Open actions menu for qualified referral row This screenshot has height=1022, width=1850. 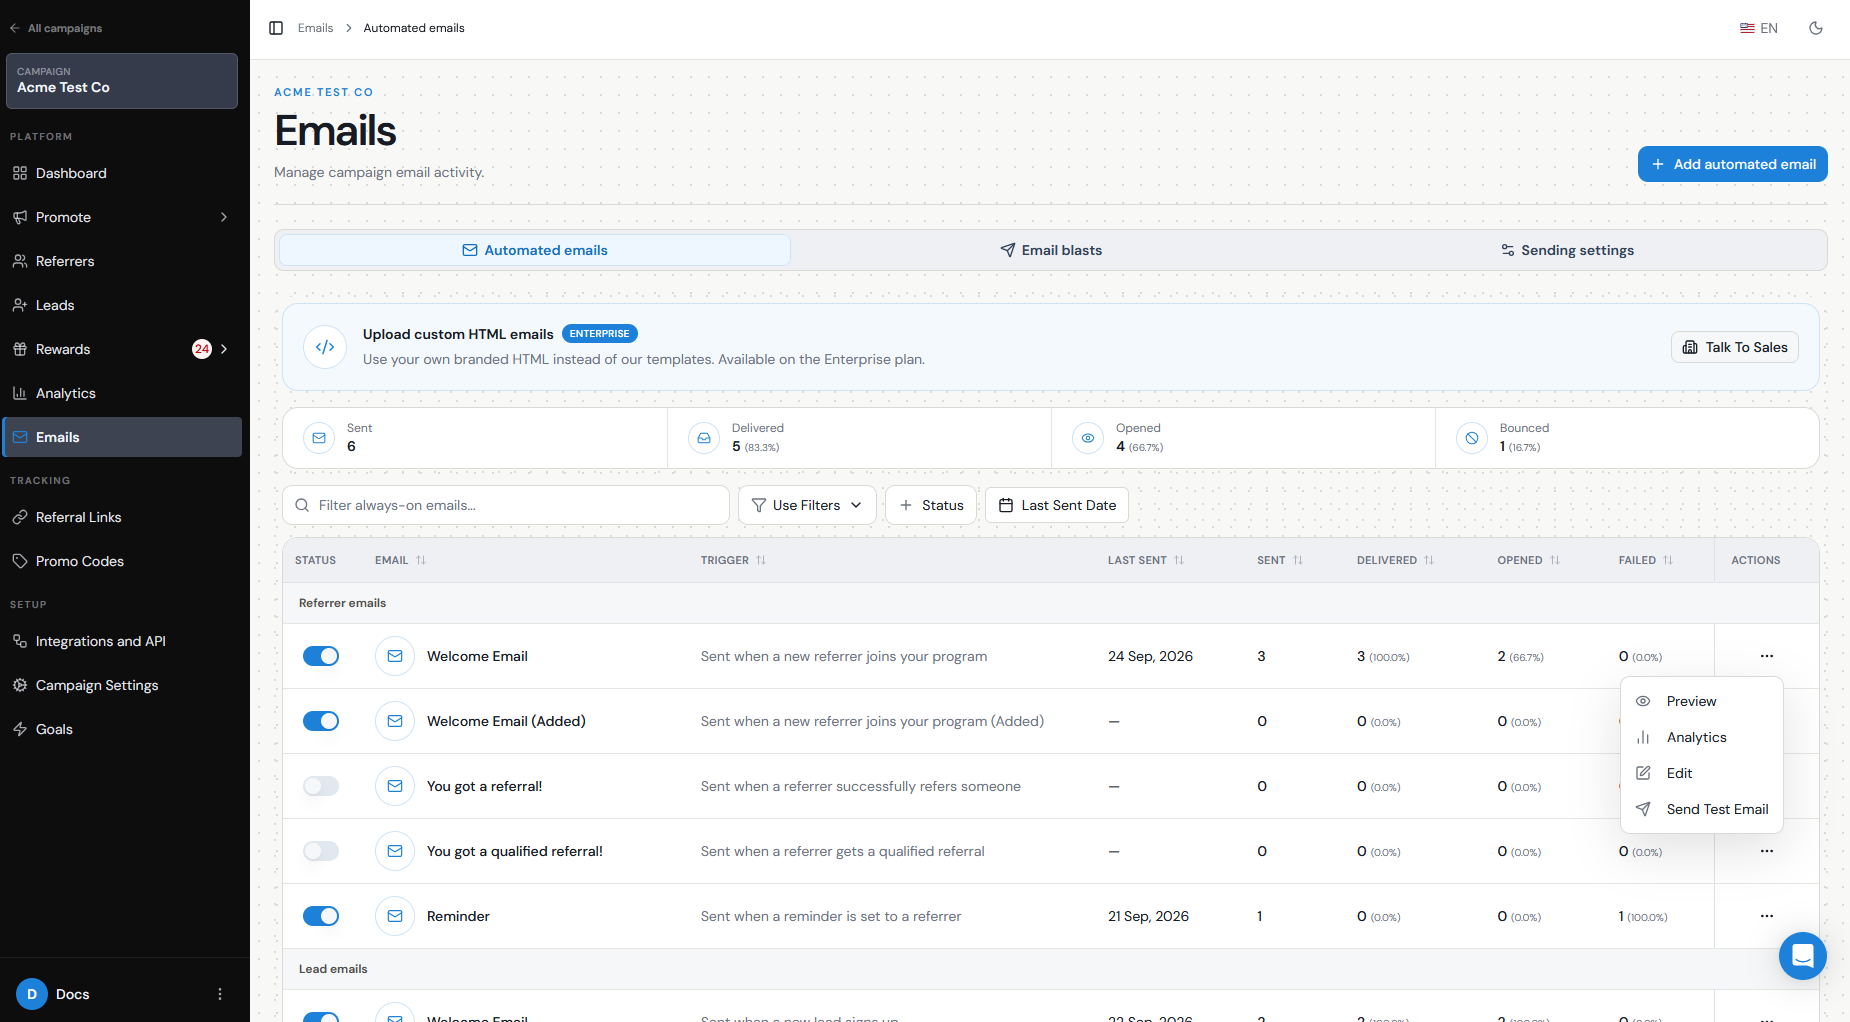tap(1767, 851)
